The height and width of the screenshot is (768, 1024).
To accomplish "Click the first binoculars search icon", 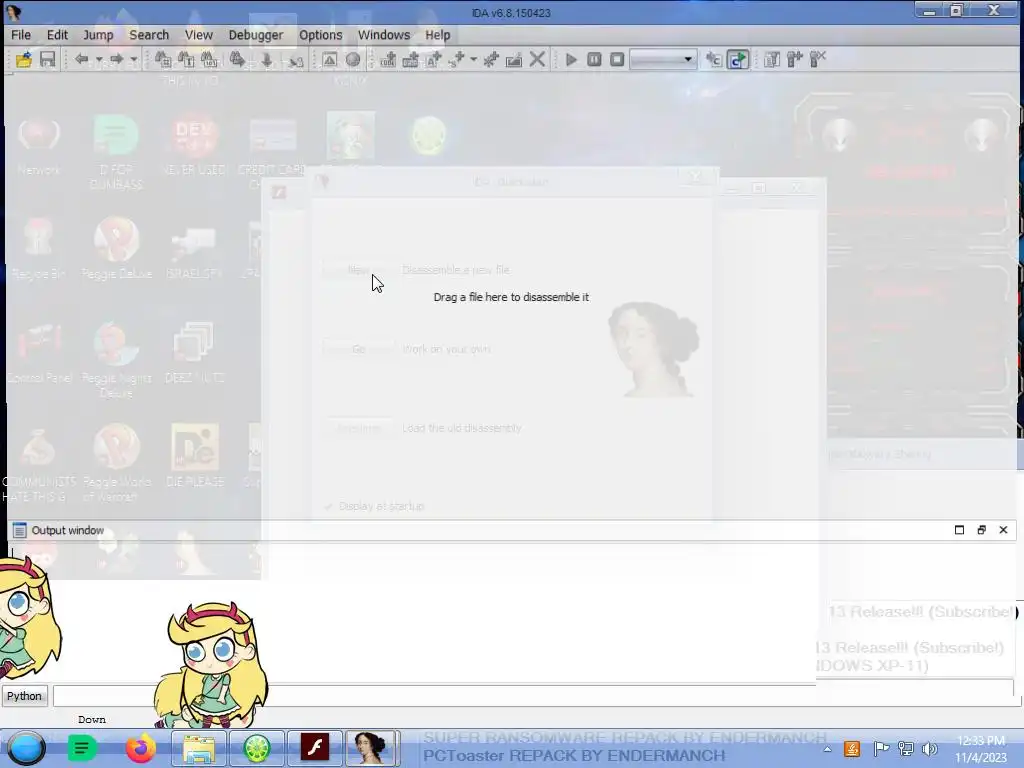I will 163,60.
